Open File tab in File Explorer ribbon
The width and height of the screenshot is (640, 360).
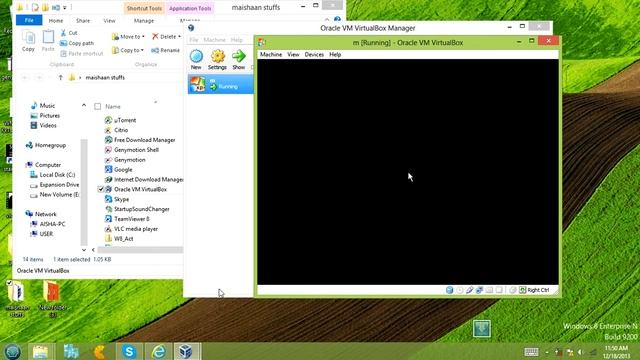click(x=29, y=20)
